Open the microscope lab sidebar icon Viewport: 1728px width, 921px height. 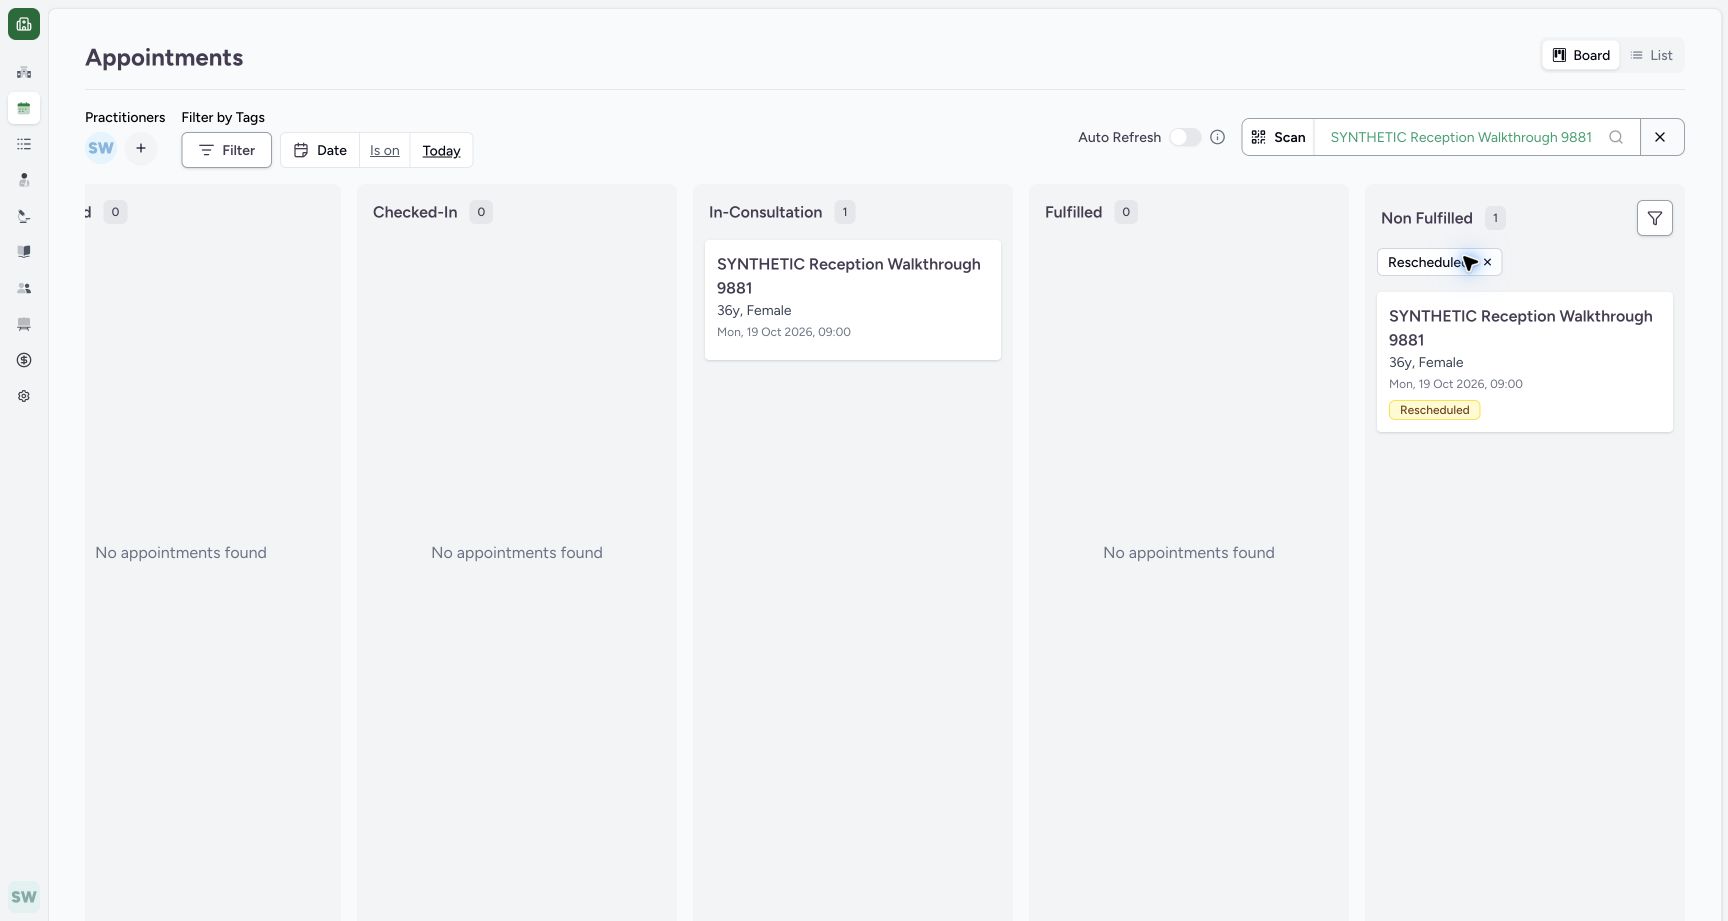coord(24,216)
